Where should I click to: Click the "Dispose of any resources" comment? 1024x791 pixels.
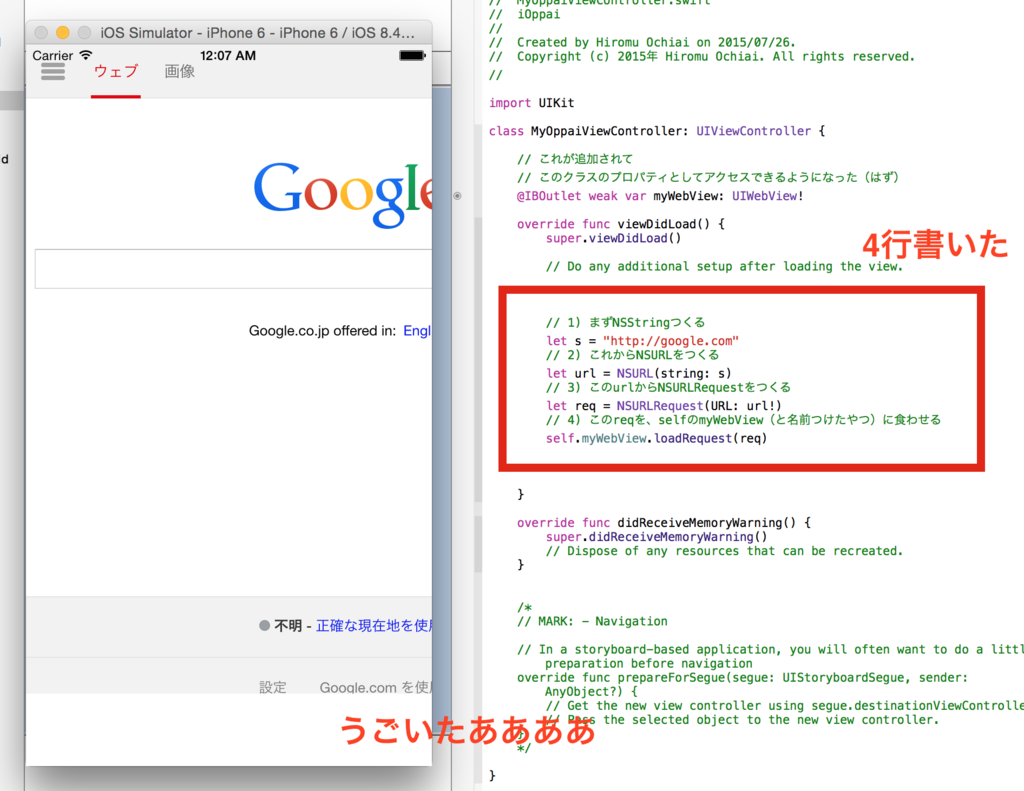click(x=724, y=551)
